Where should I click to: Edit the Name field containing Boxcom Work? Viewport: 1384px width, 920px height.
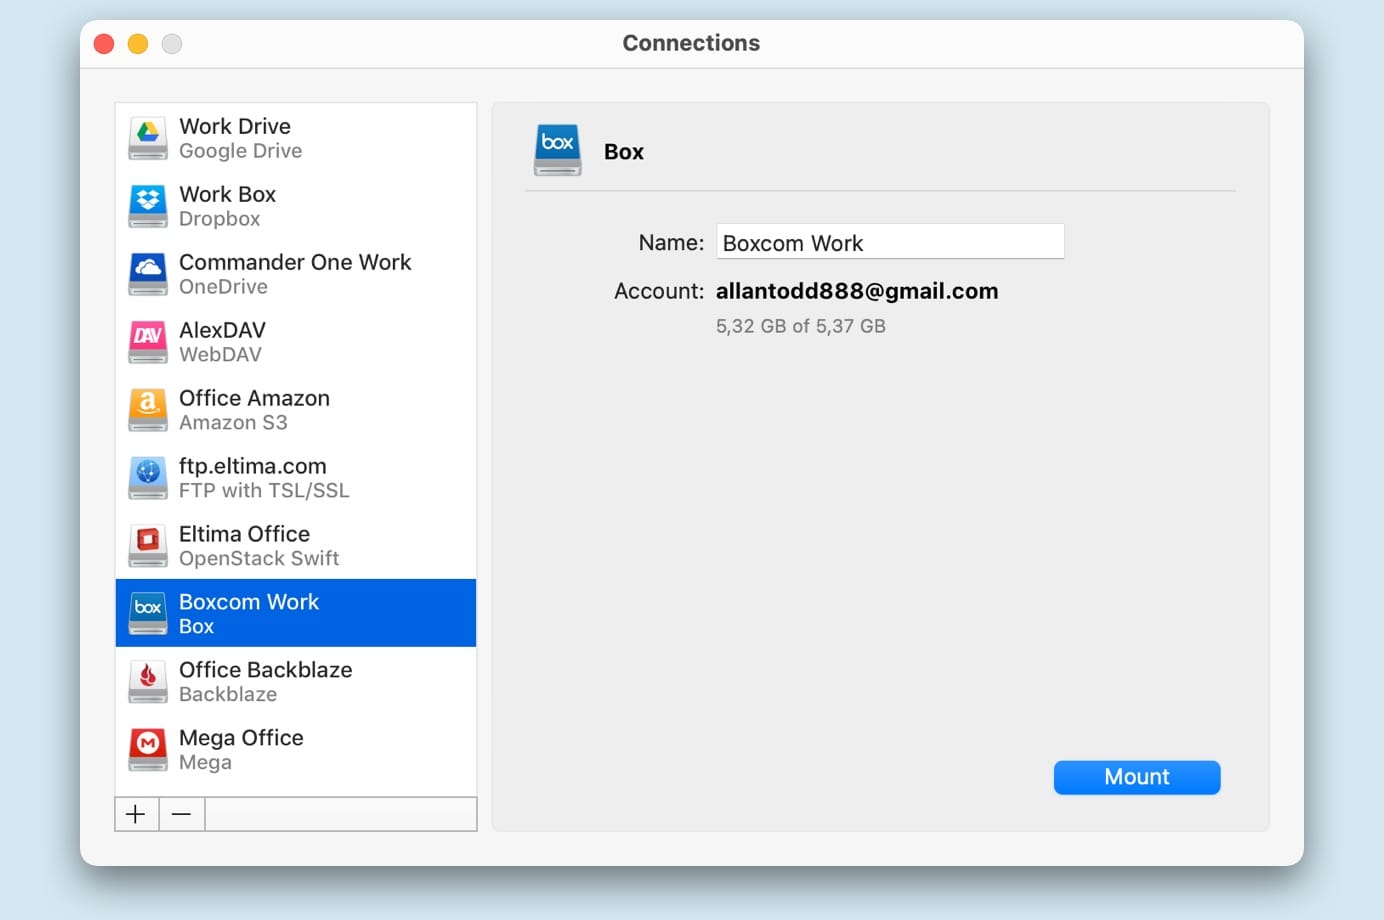(890, 242)
